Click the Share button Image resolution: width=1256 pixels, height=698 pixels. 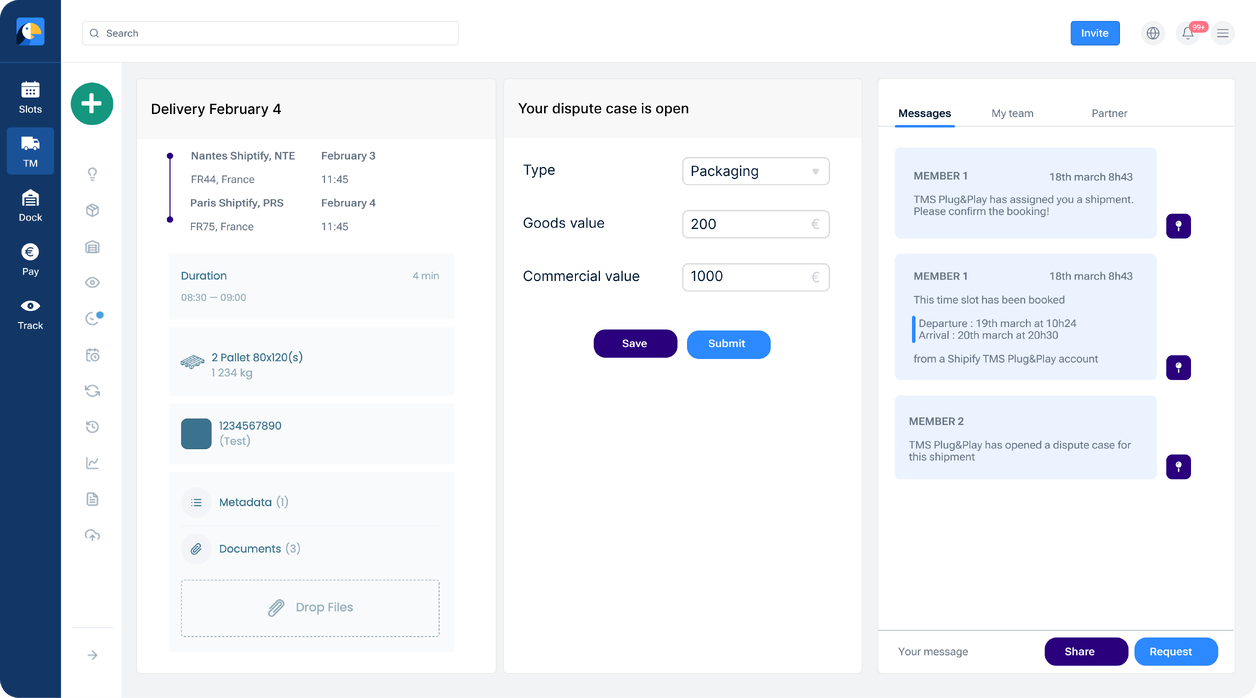pyautogui.click(x=1086, y=652)
